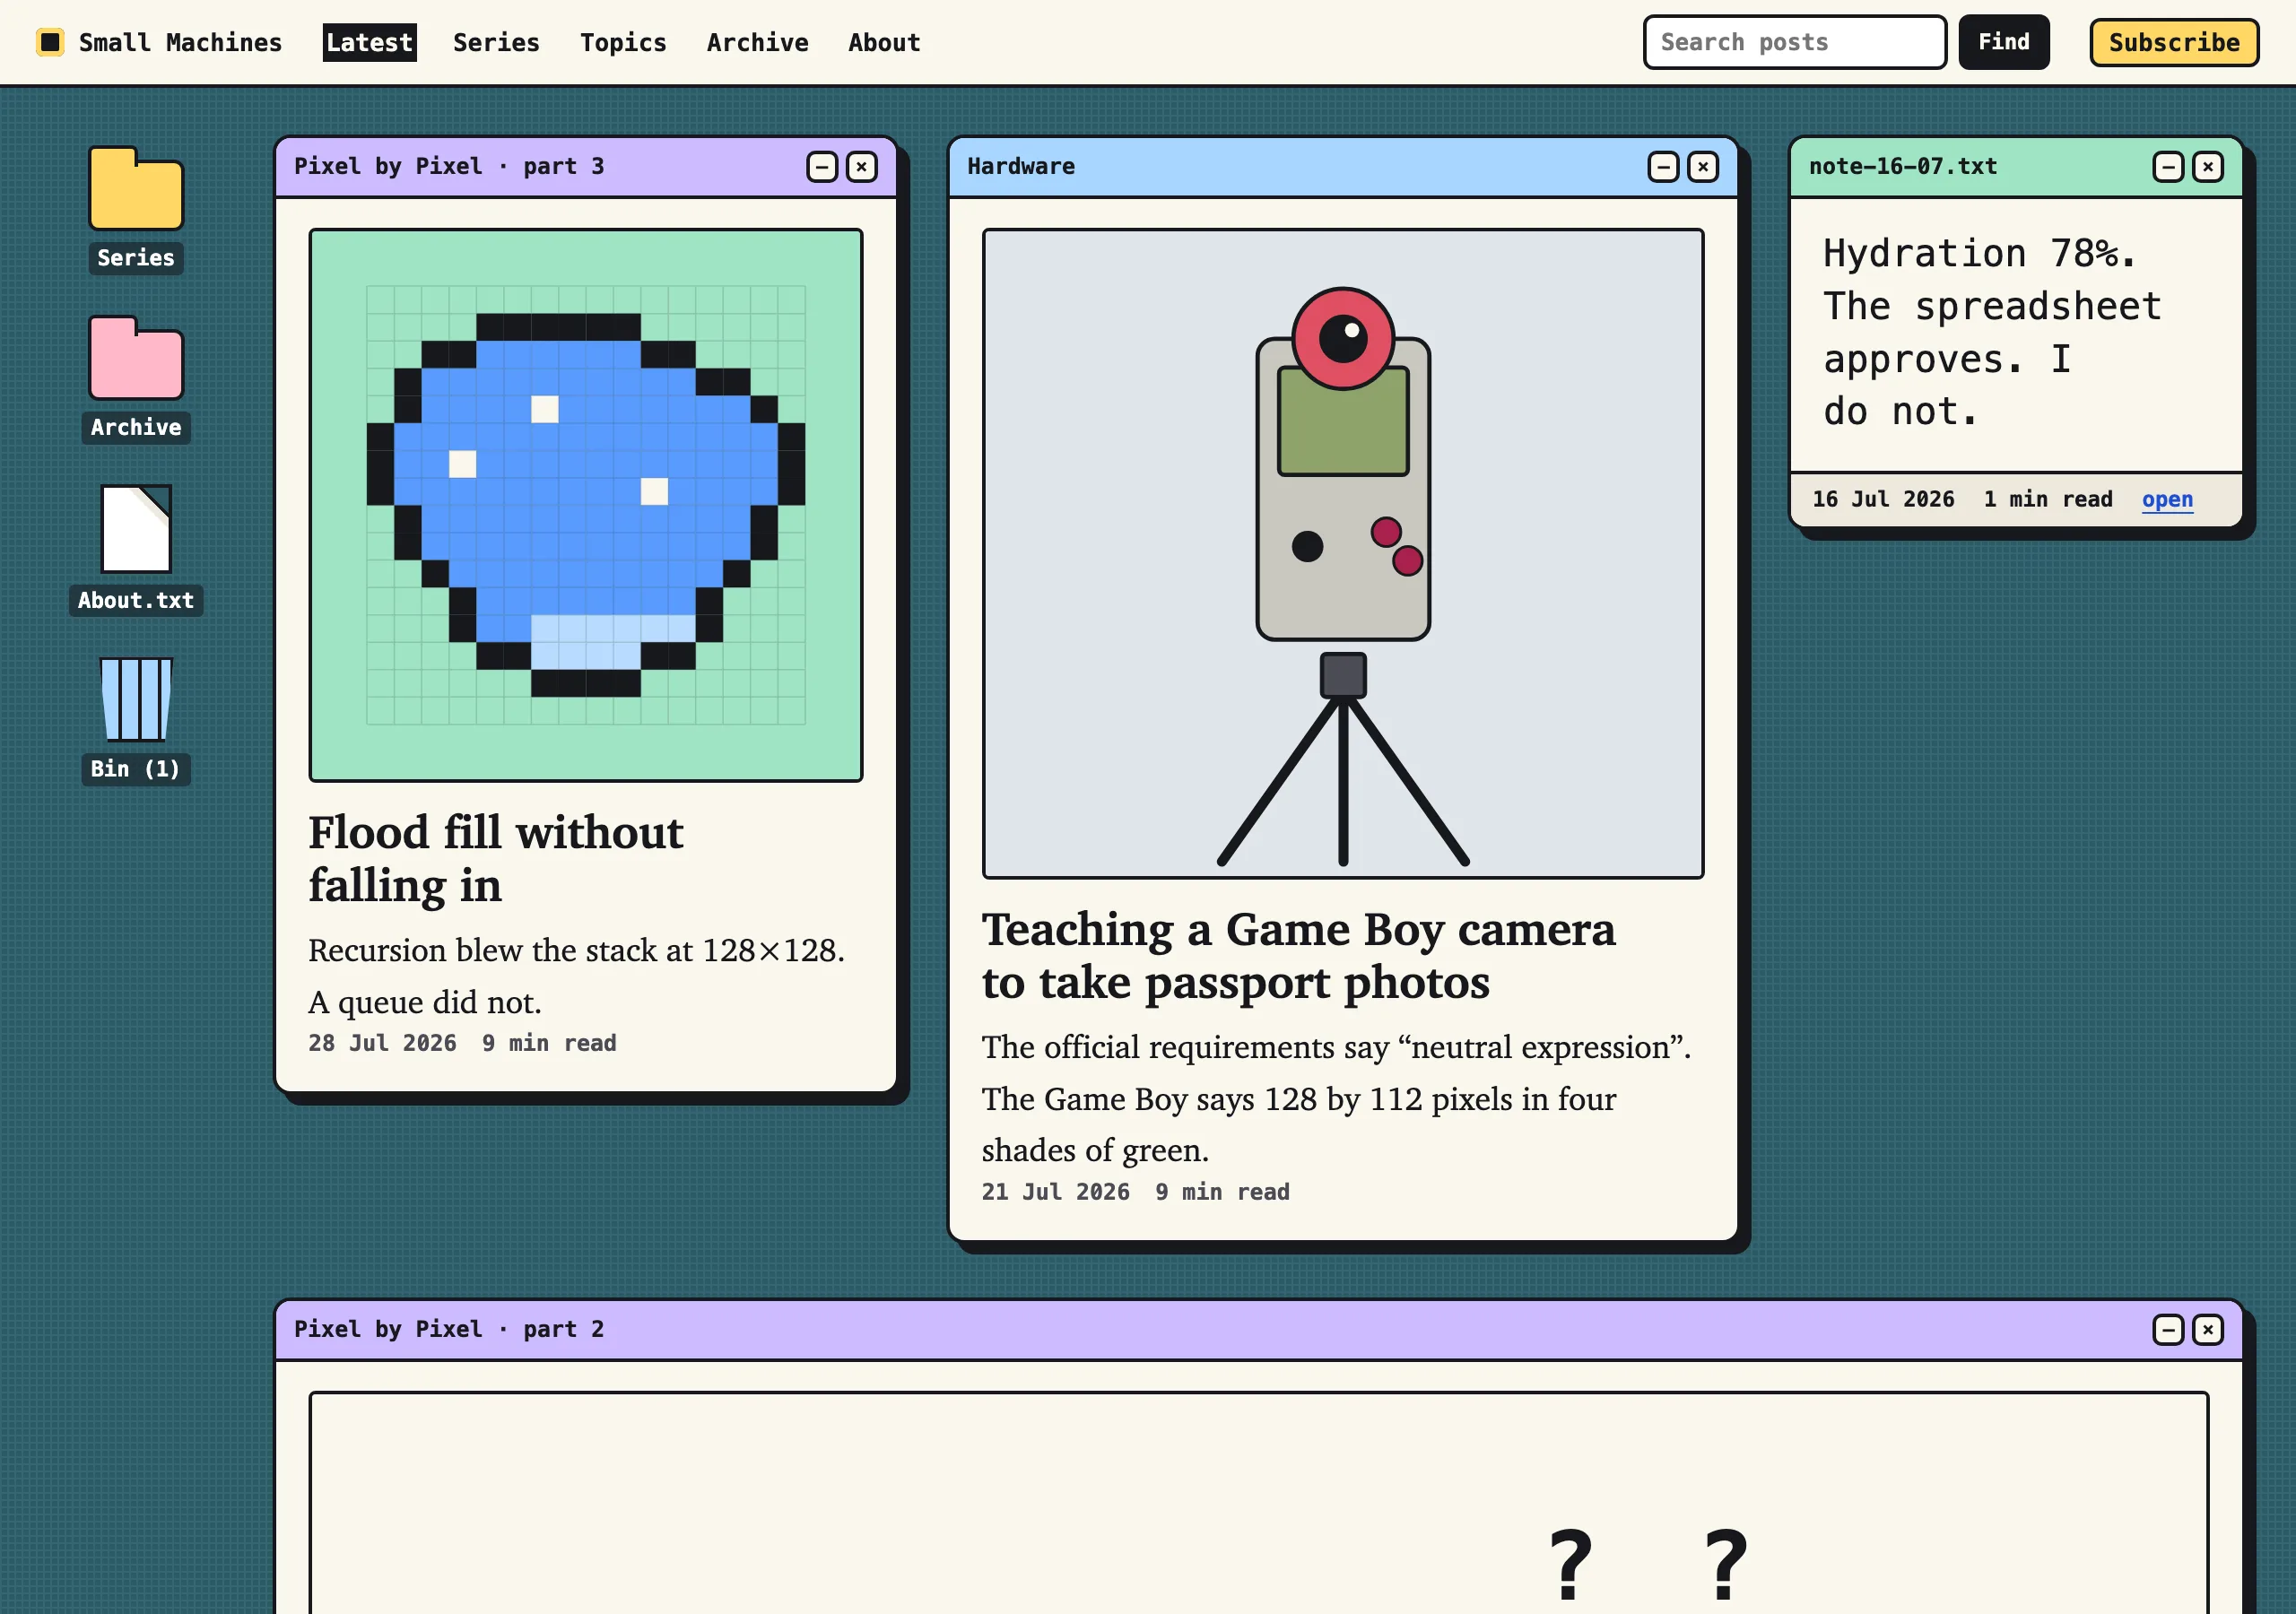This screenshot has width=2296, height=1614.
Task: Click the yellow Subscribe button
Action: [2174, 42]
